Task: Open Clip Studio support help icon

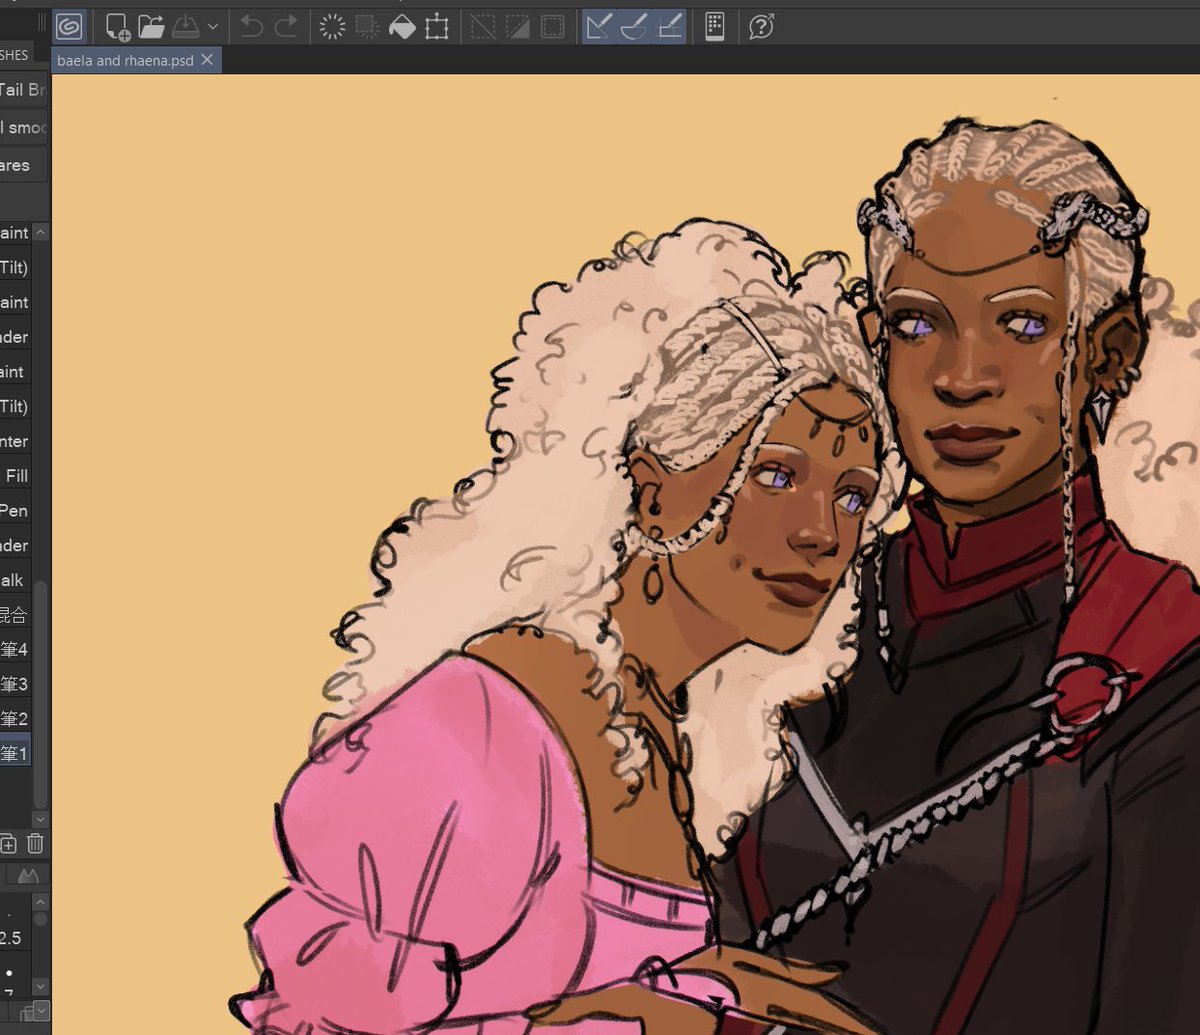Action: (x=762, y=27)
